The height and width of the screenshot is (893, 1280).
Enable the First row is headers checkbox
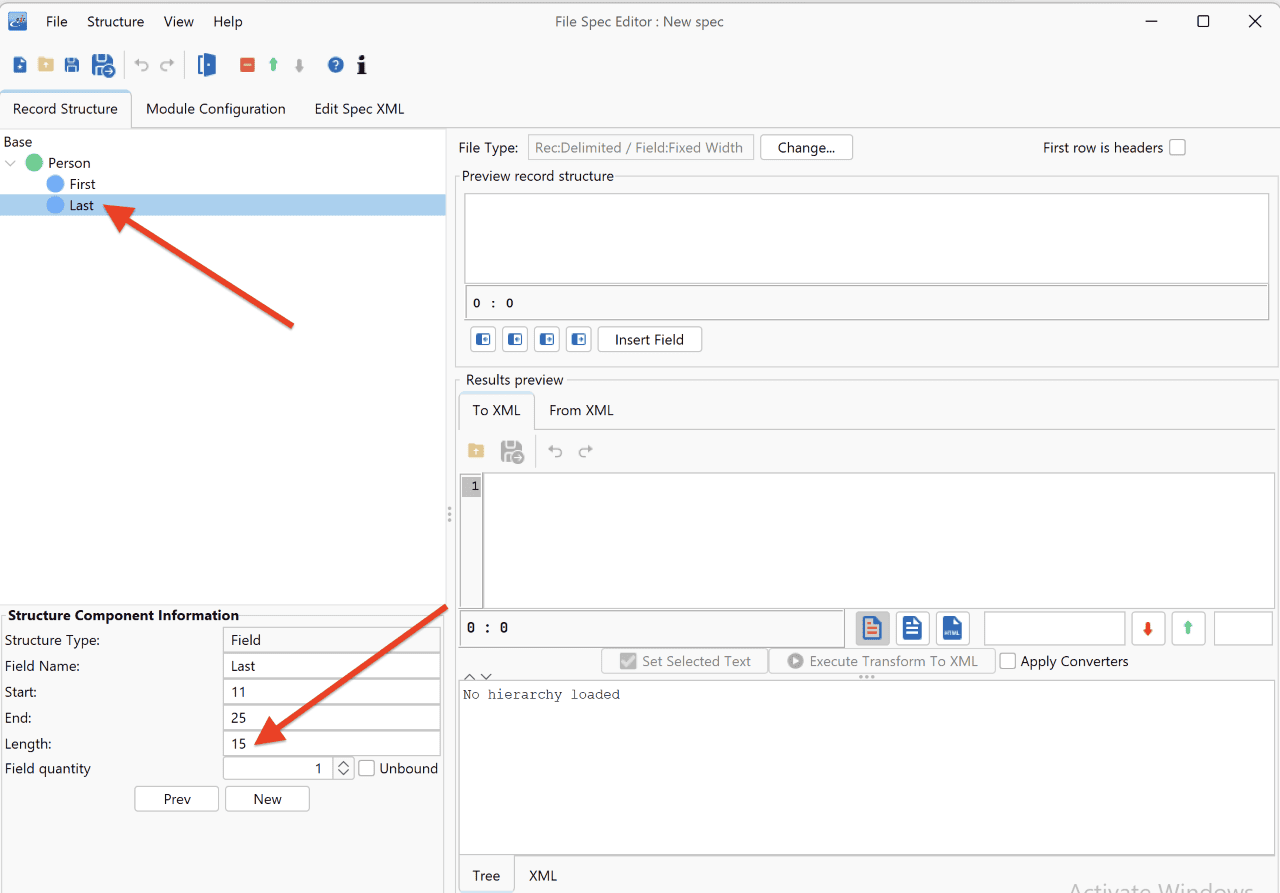coord(1177,147)
